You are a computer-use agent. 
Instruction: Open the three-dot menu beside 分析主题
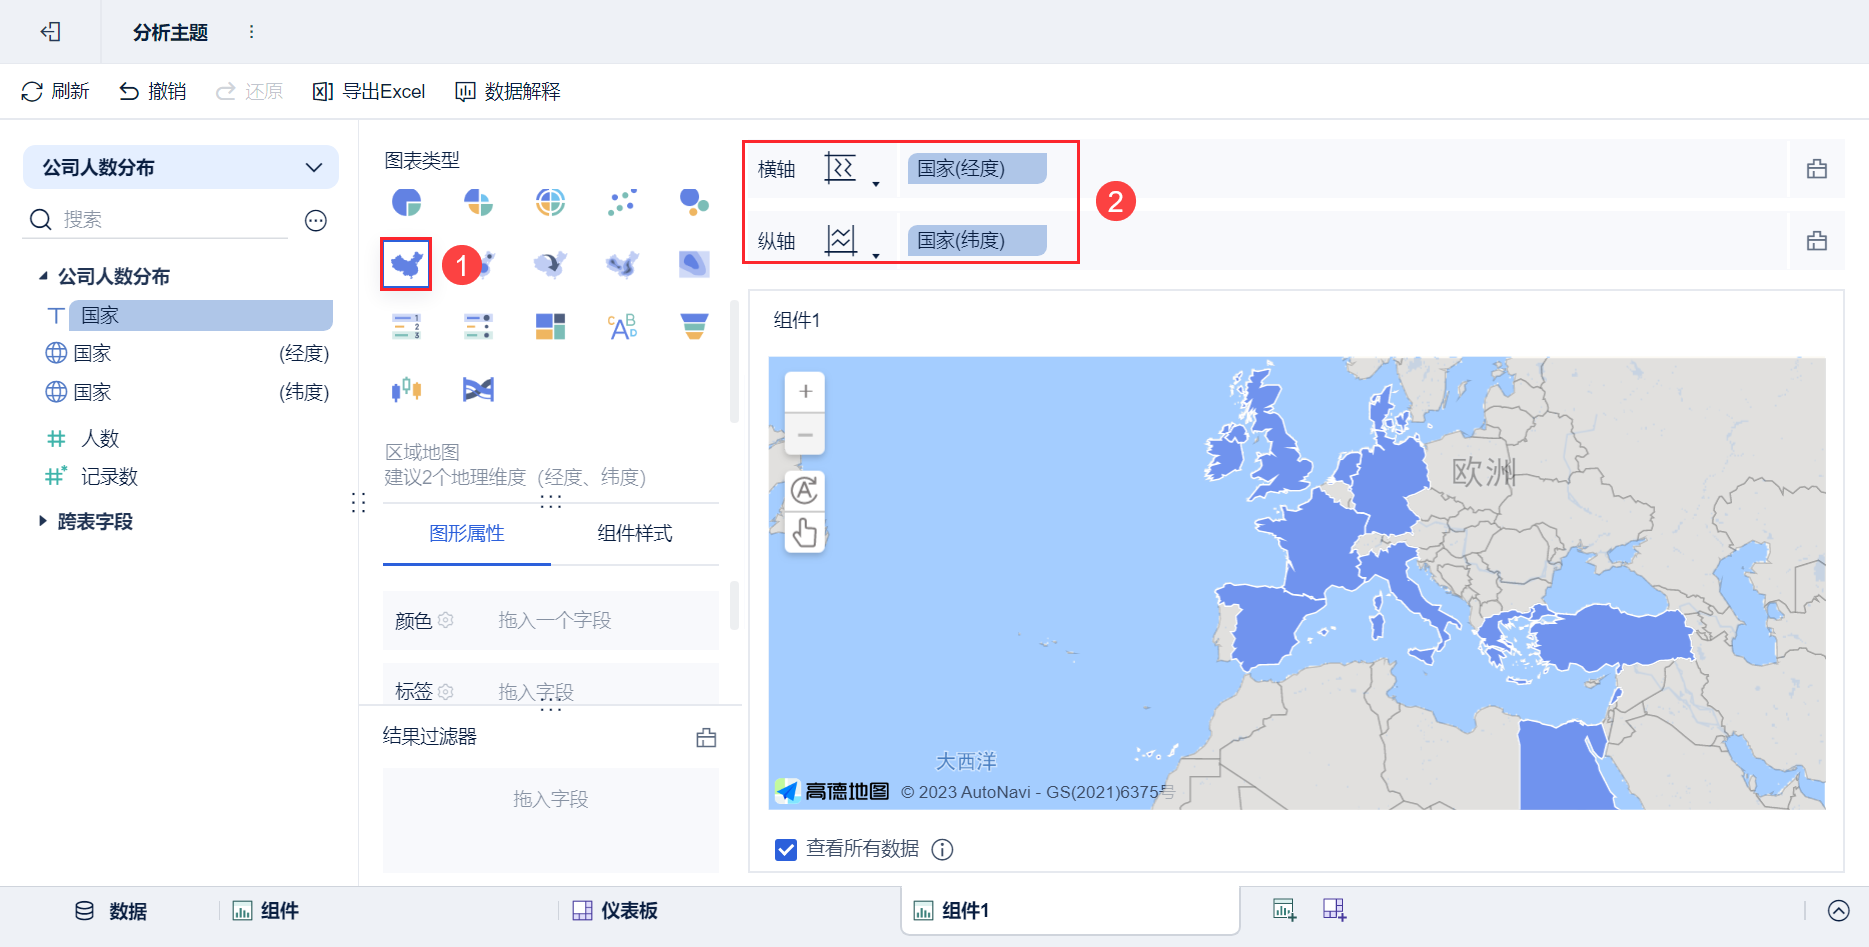pyautogui.click(x=251, y=32)
